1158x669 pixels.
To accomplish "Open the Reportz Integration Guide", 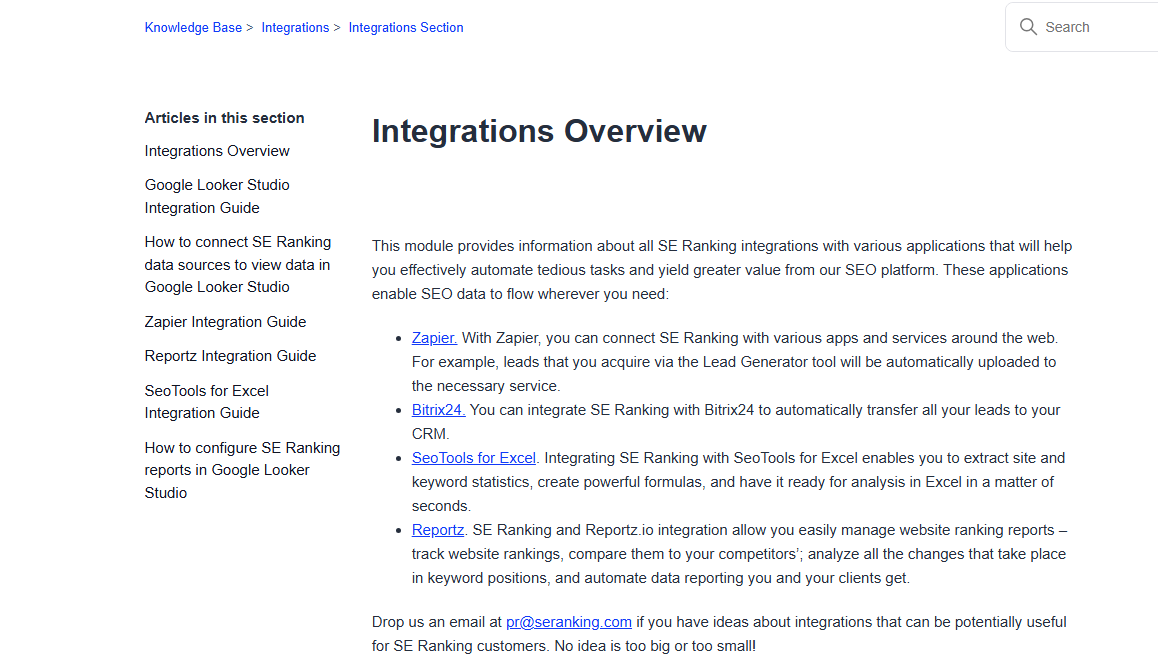I will pyautogui.click(x=230, y=355).
